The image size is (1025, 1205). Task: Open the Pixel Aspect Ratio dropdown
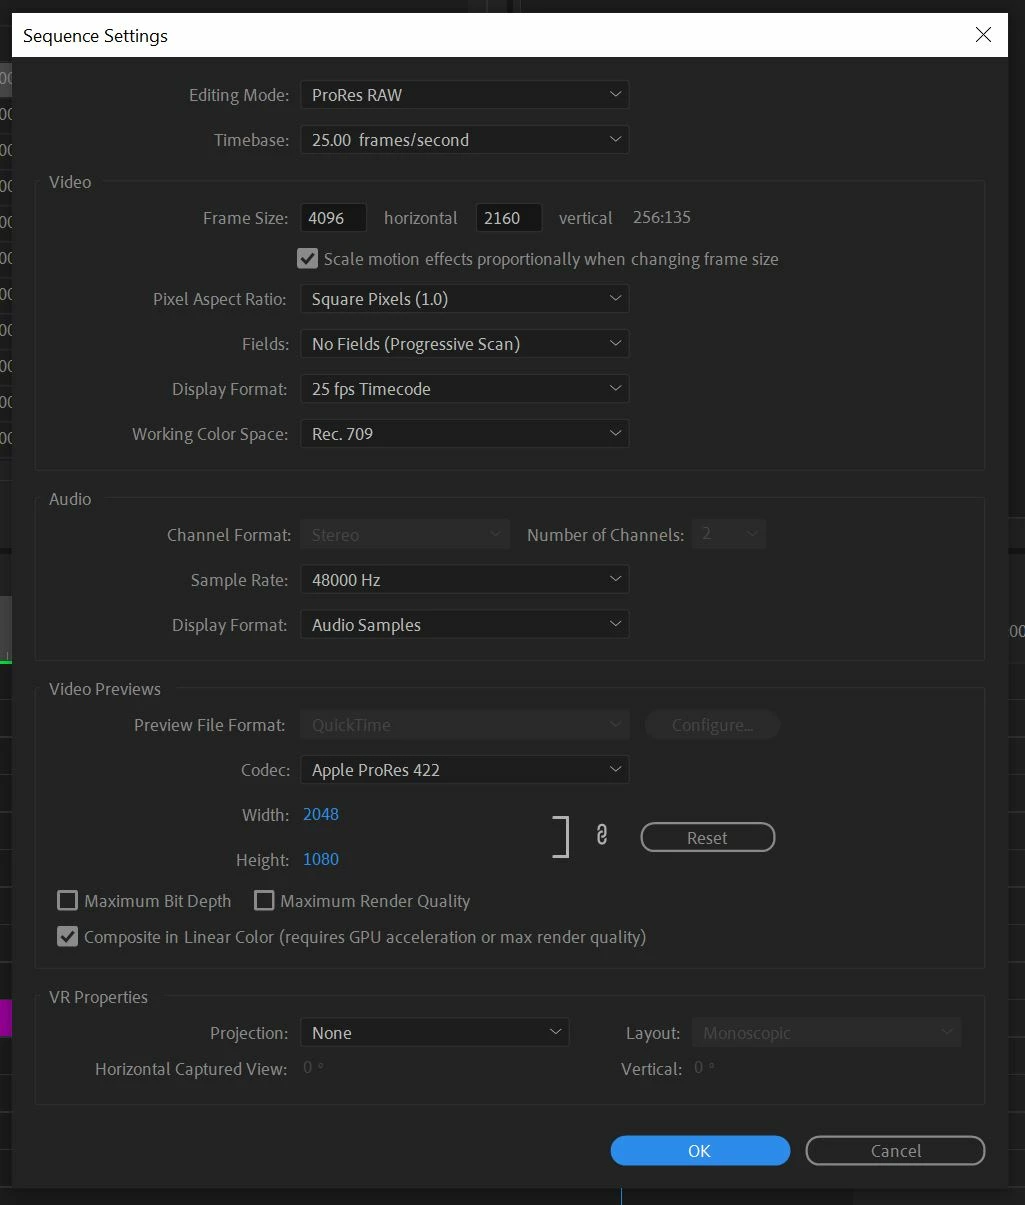464,299
